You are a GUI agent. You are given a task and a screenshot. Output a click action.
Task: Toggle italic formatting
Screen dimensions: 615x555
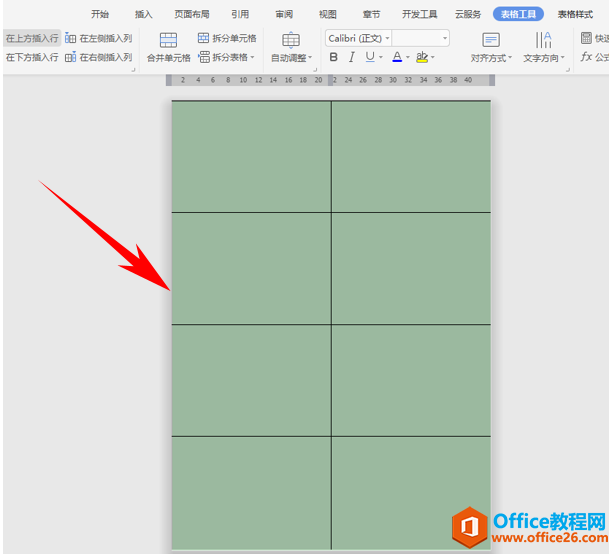352,57
